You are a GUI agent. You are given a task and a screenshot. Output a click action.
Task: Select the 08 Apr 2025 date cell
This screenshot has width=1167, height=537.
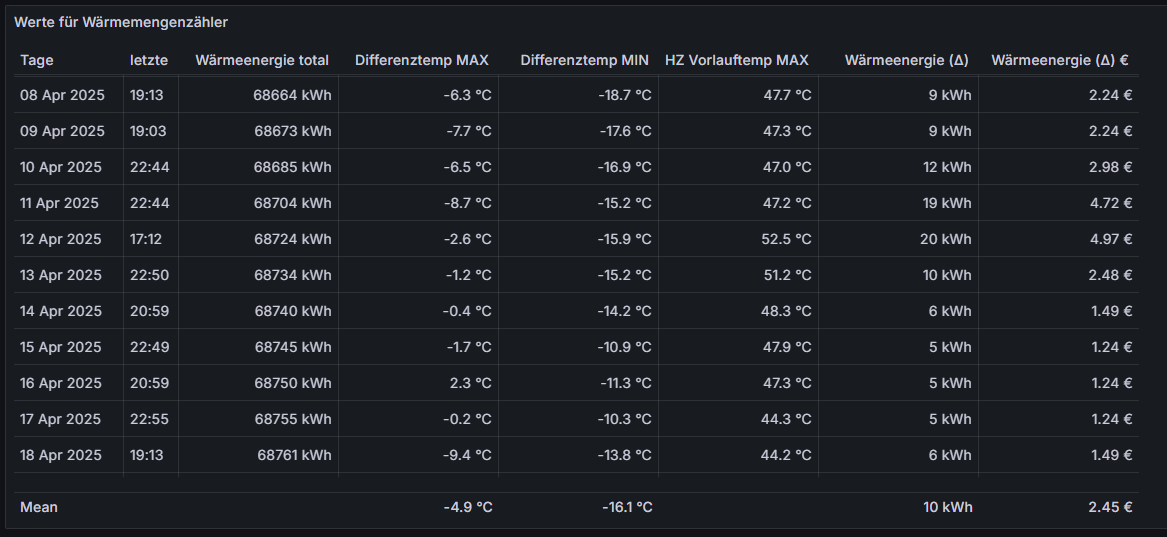[63, 95]
